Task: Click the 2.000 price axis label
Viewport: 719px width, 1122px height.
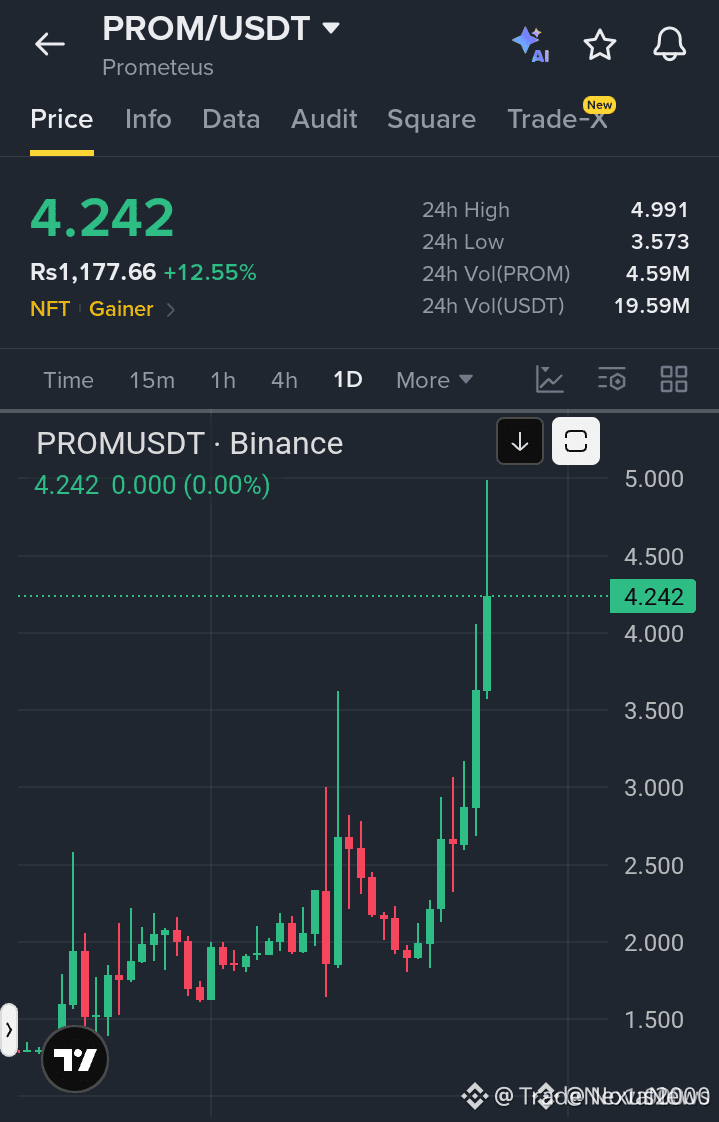Action: [654, 942]
